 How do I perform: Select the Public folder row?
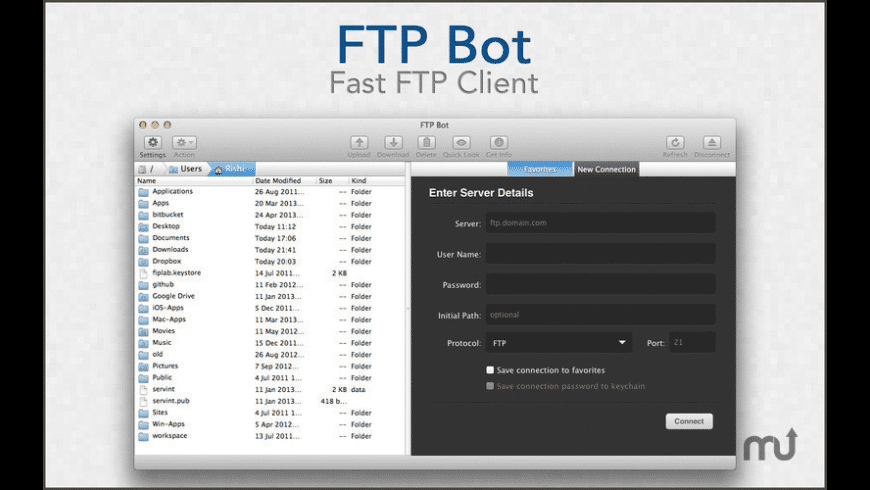click(271, 378)
